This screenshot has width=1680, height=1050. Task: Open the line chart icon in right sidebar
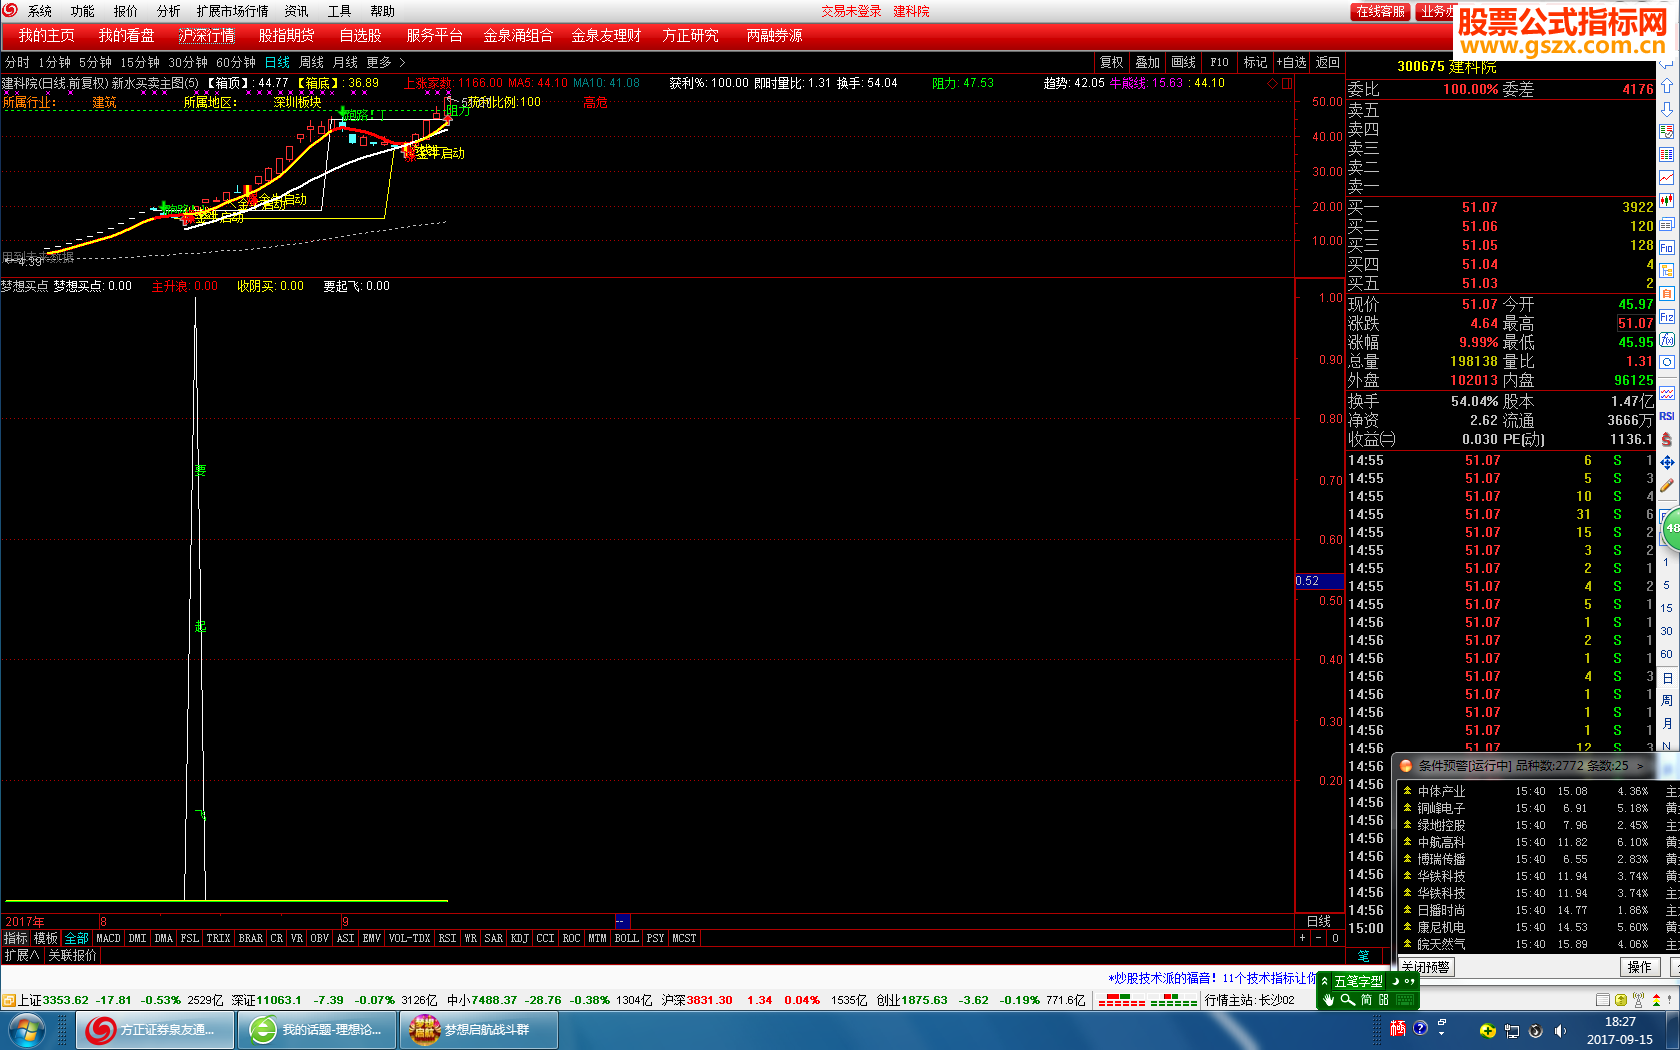1666,178
